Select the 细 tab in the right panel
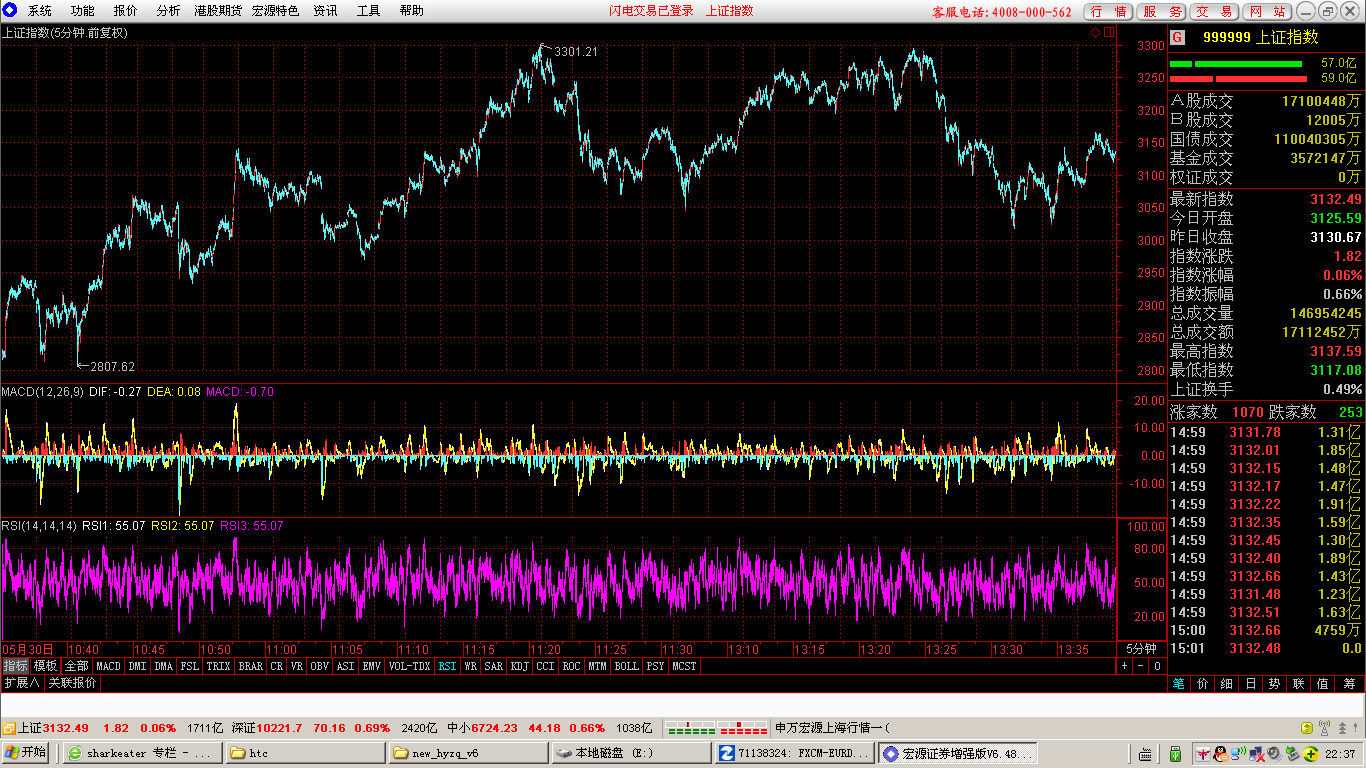This screenshot has height=768, width=1366. pos(1226,684)
